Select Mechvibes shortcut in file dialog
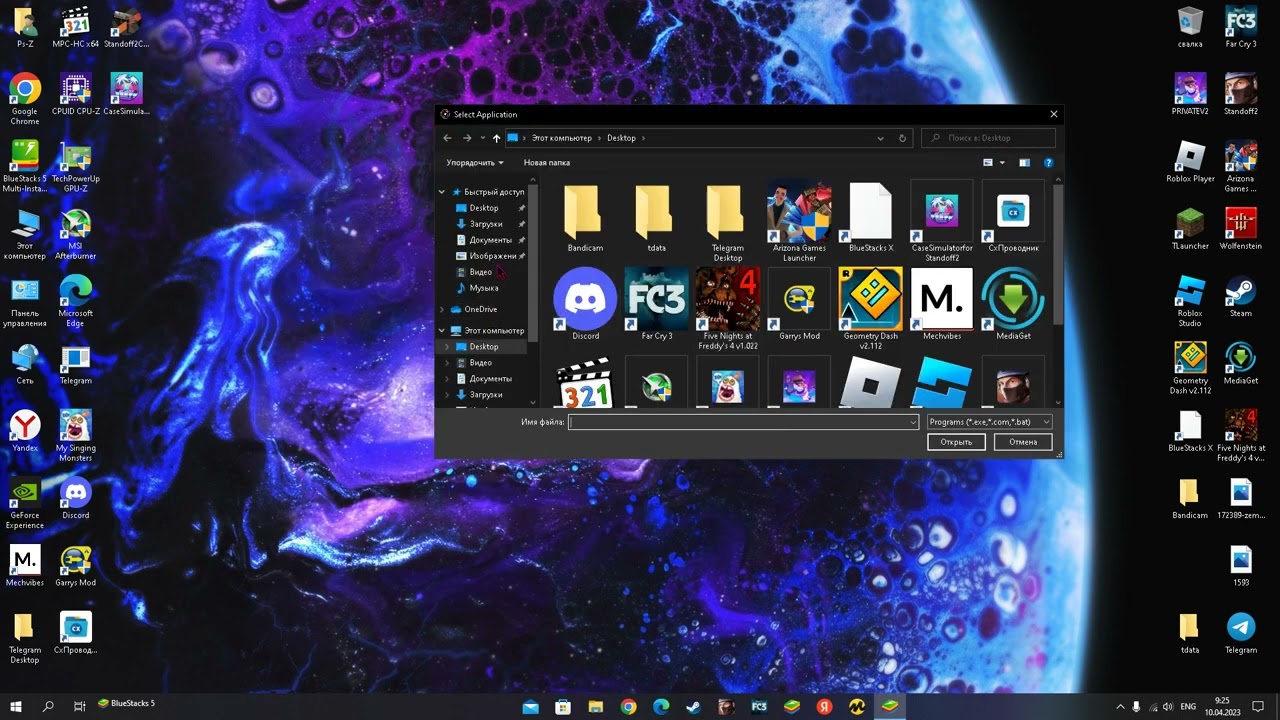 coord(942,304)
